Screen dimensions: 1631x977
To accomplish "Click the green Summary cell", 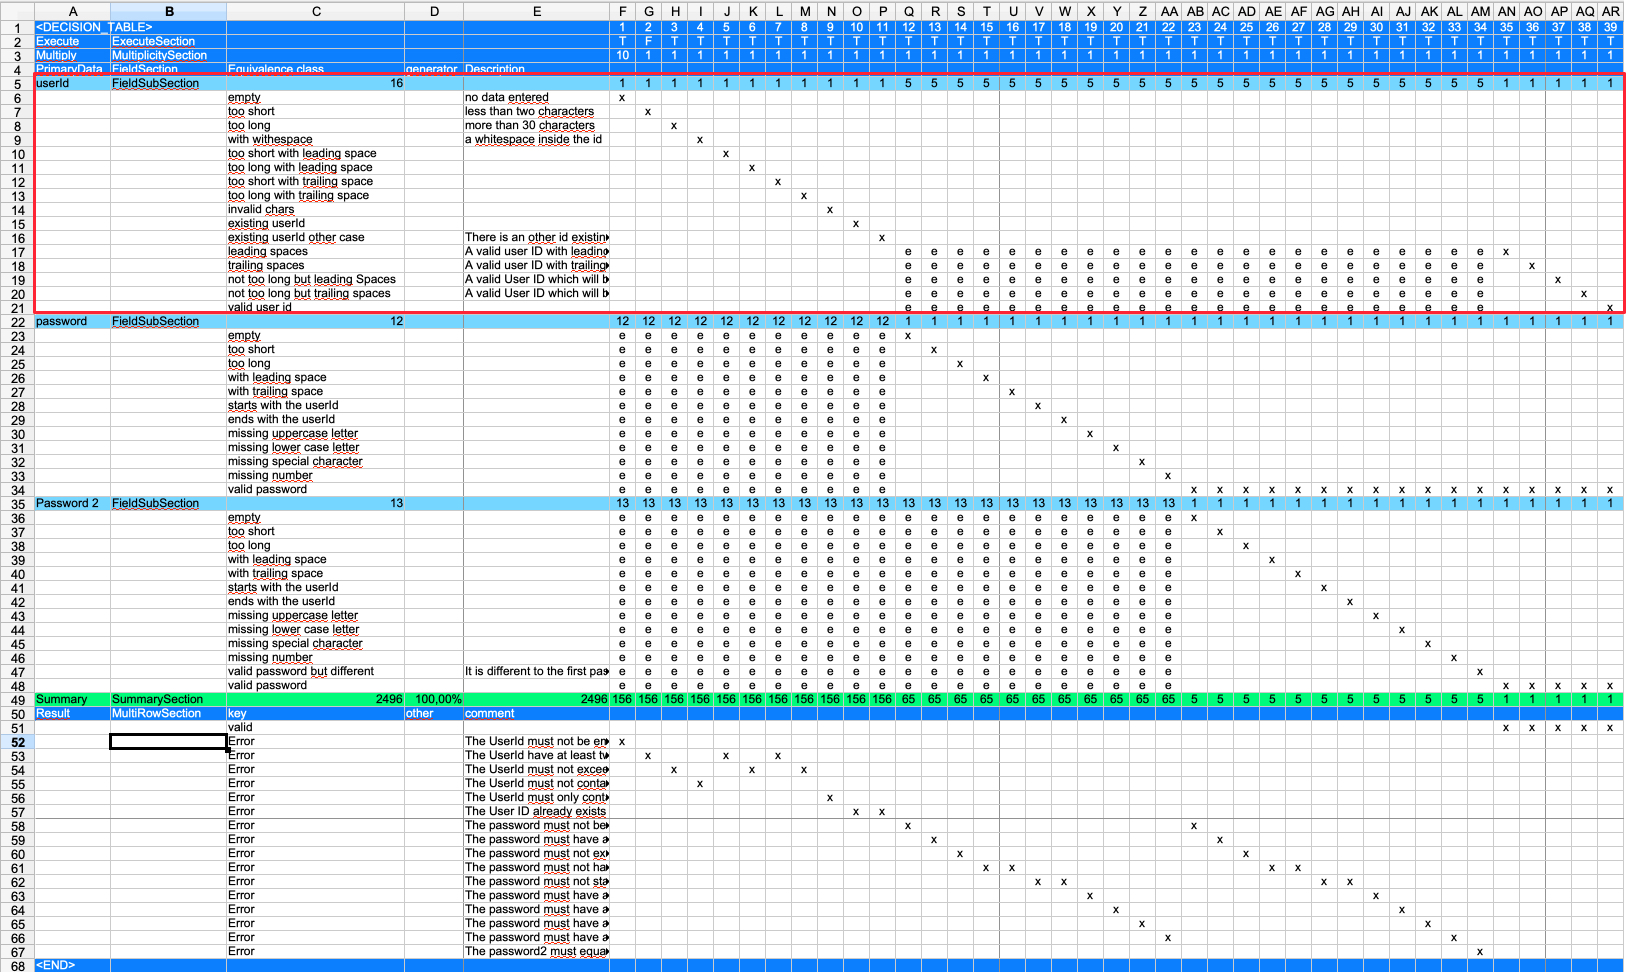I will click(x=72, y=699).
